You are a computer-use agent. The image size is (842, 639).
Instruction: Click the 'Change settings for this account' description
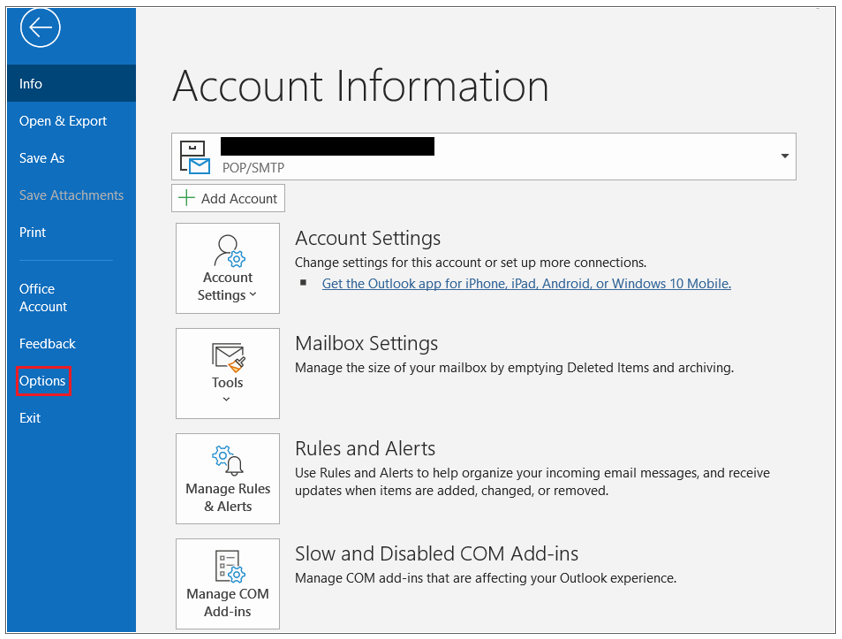[x=470, y=263]
